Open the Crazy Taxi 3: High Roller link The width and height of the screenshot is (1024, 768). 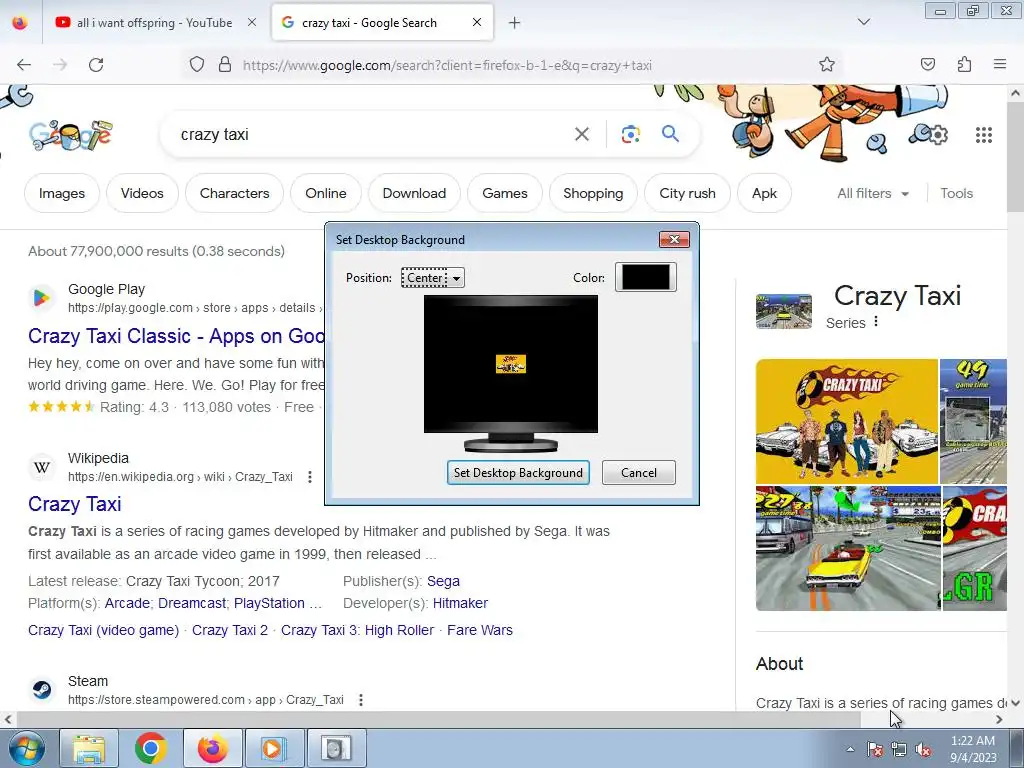click(357, 630)
